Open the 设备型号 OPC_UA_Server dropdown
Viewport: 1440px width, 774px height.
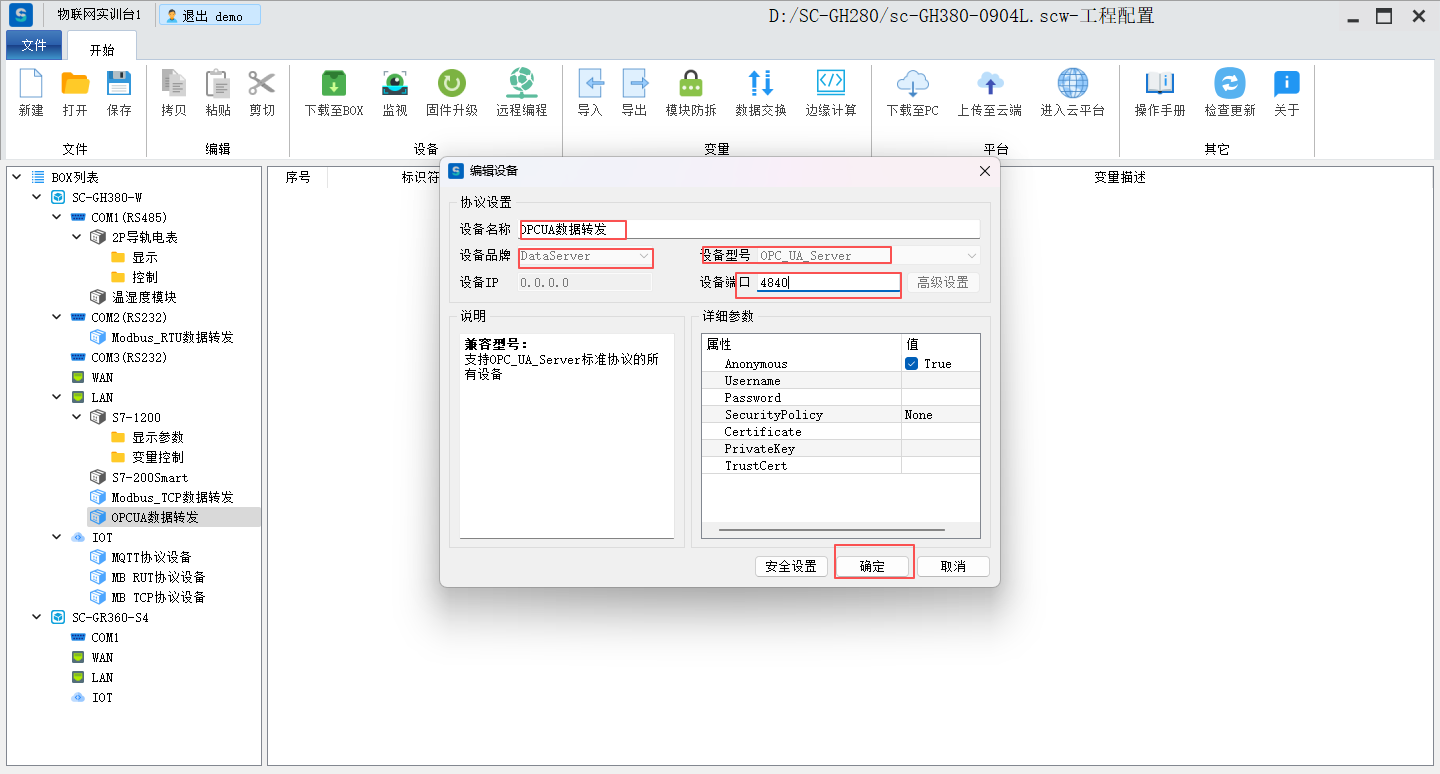[970, 256]
